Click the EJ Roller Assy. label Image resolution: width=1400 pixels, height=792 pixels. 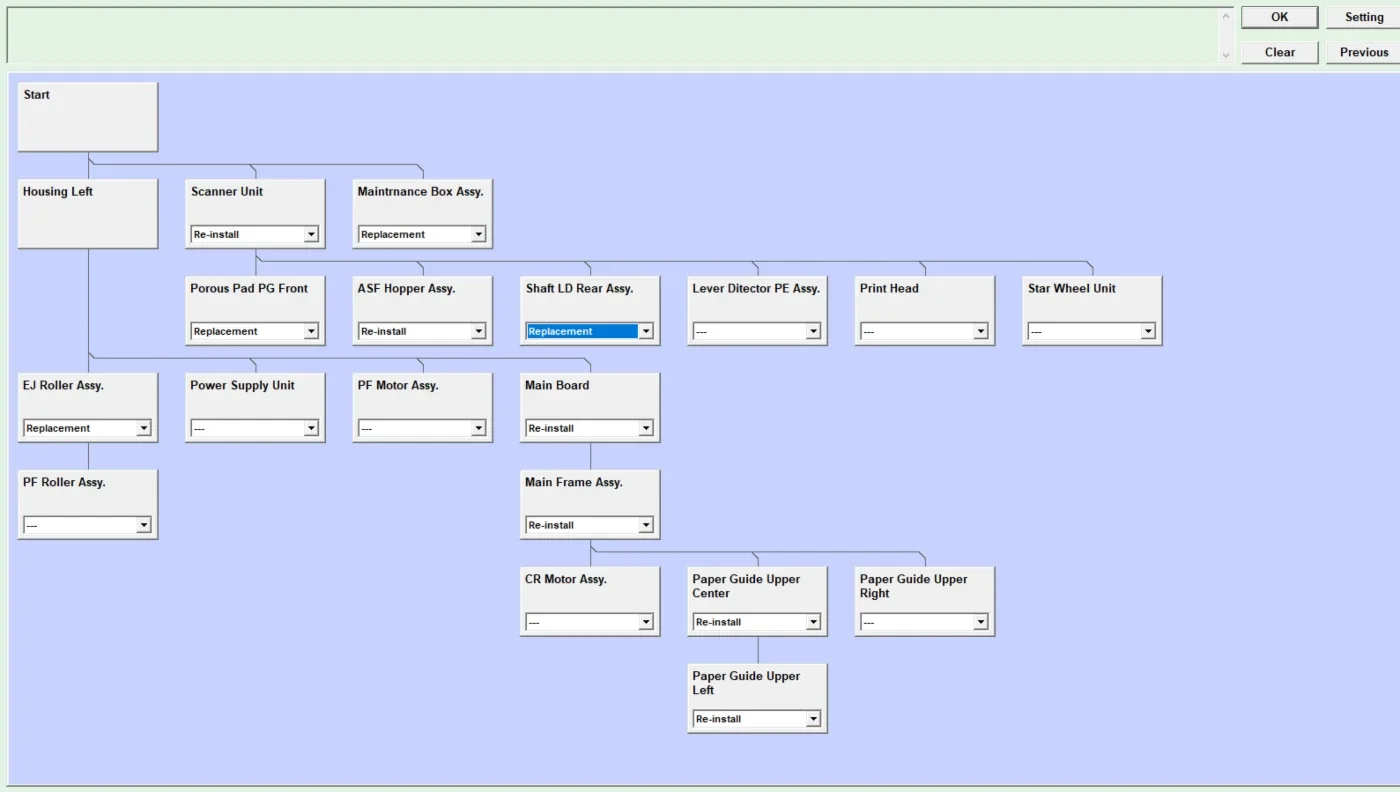pos(63,385)
